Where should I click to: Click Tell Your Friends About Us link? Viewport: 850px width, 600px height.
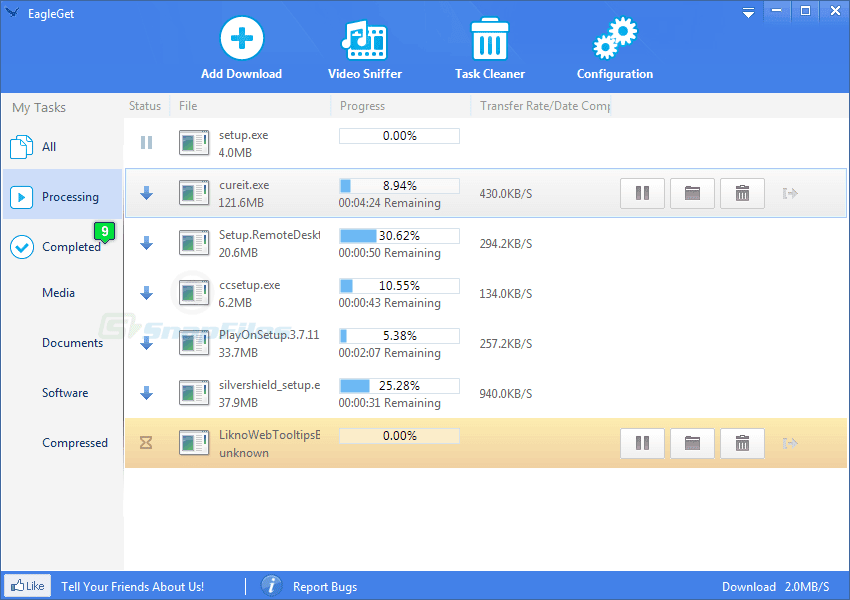(x=132, y=586)
